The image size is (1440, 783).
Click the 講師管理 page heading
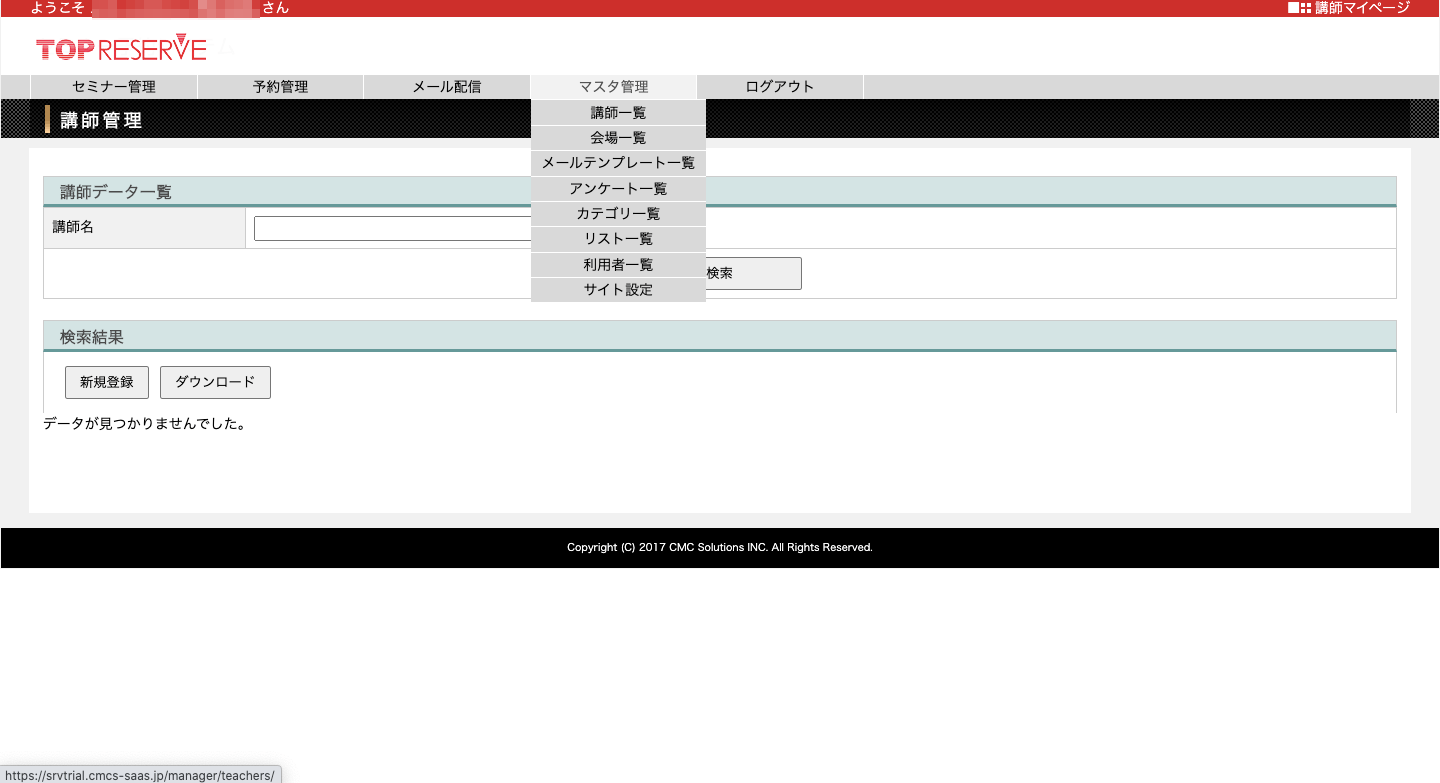pos(101,121)
